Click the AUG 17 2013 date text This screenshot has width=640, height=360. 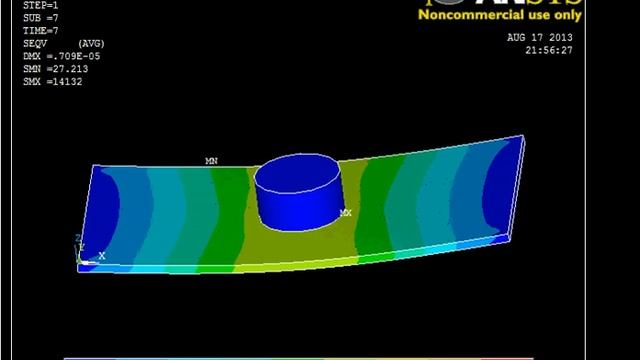[x=540, y=38]
